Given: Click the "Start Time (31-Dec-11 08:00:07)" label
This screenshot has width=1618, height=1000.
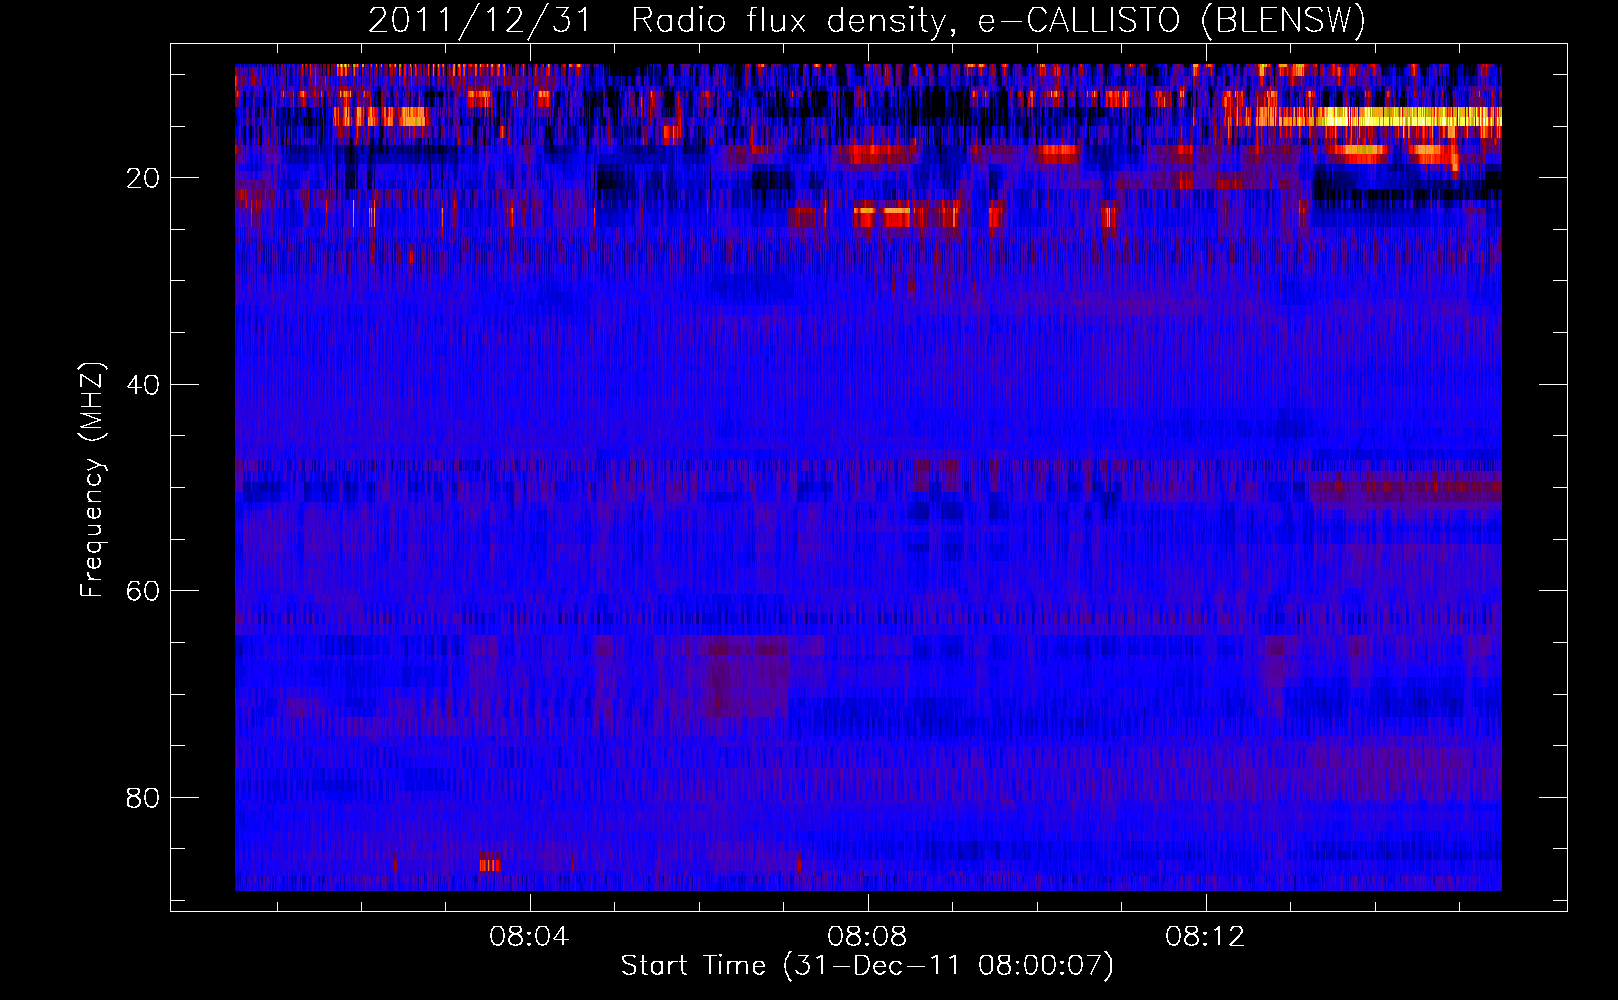Looking at the screenshot, I should click(x=867, y=966).
